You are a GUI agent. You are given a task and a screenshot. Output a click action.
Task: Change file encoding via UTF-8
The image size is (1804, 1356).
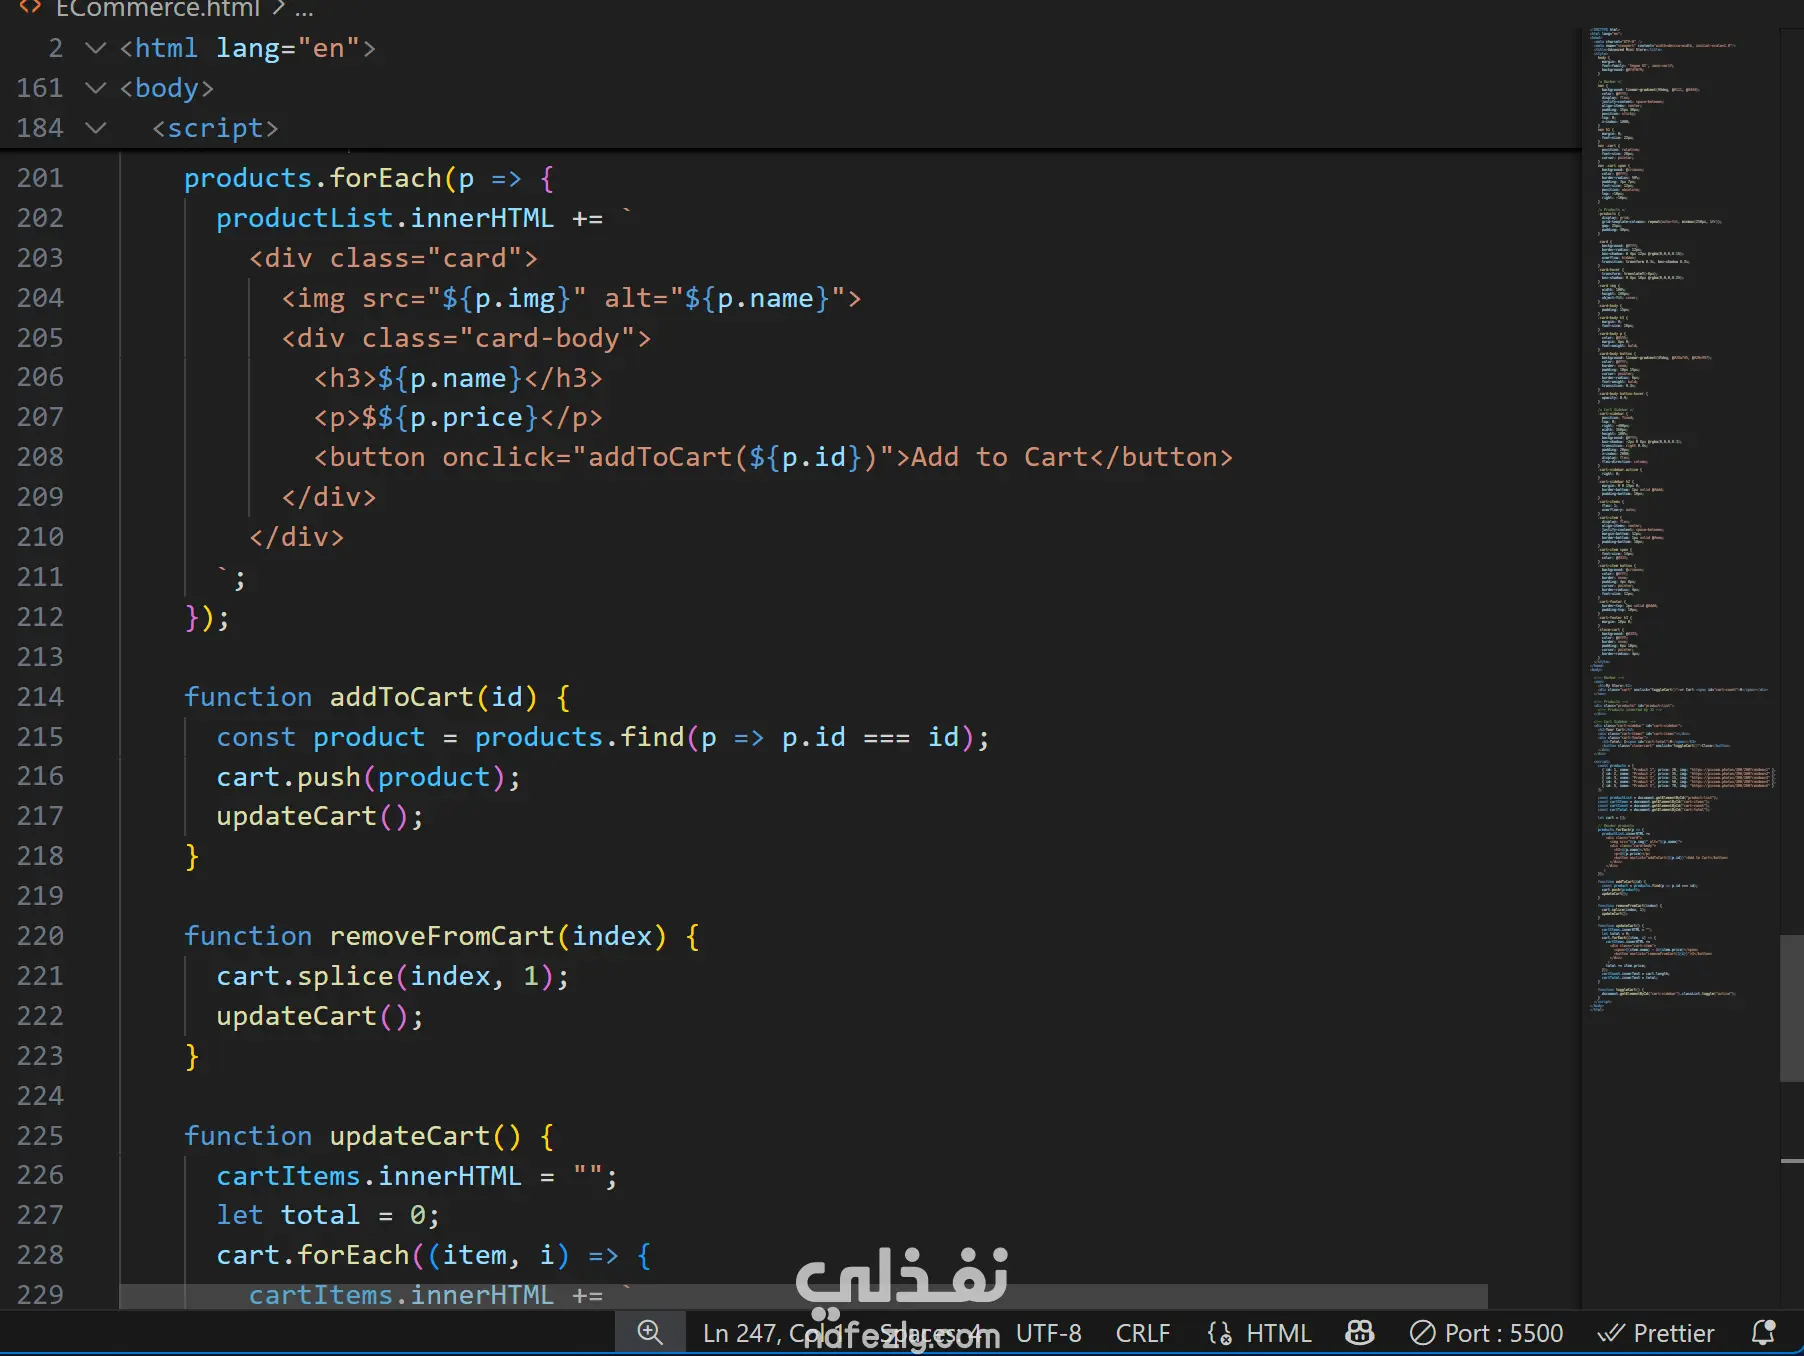click(x=1049, y=1333)
